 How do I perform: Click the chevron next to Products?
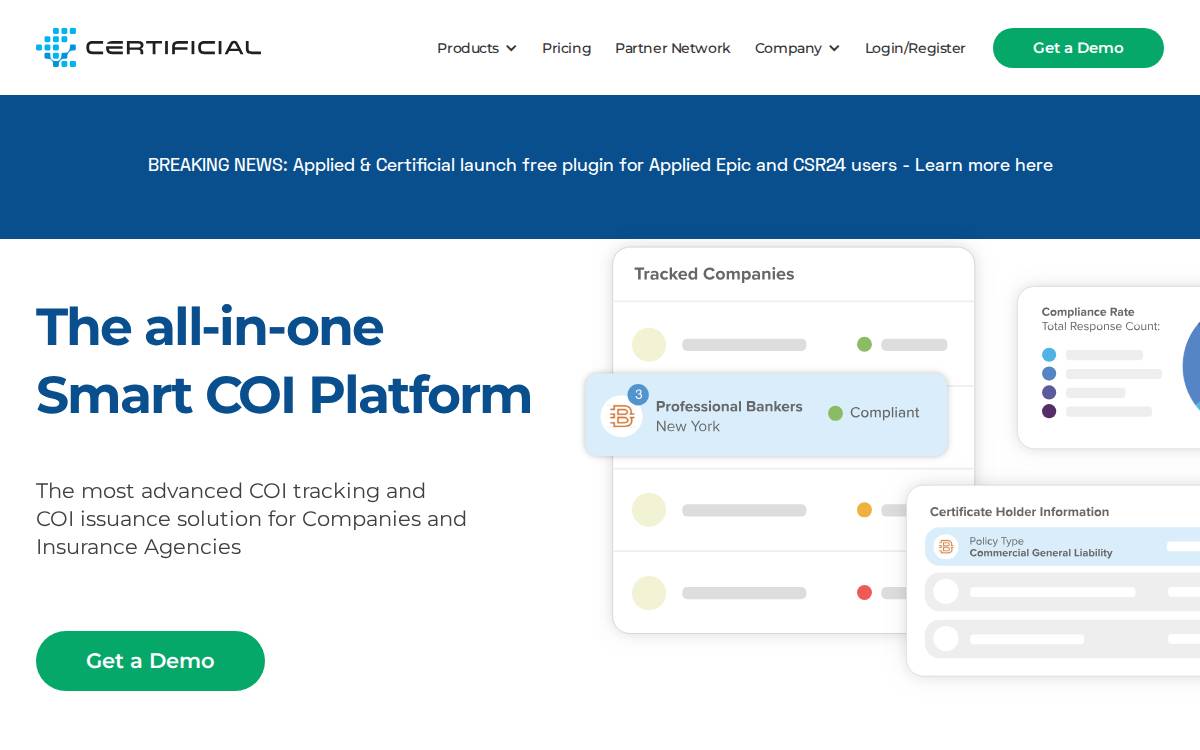coord(511,48)
